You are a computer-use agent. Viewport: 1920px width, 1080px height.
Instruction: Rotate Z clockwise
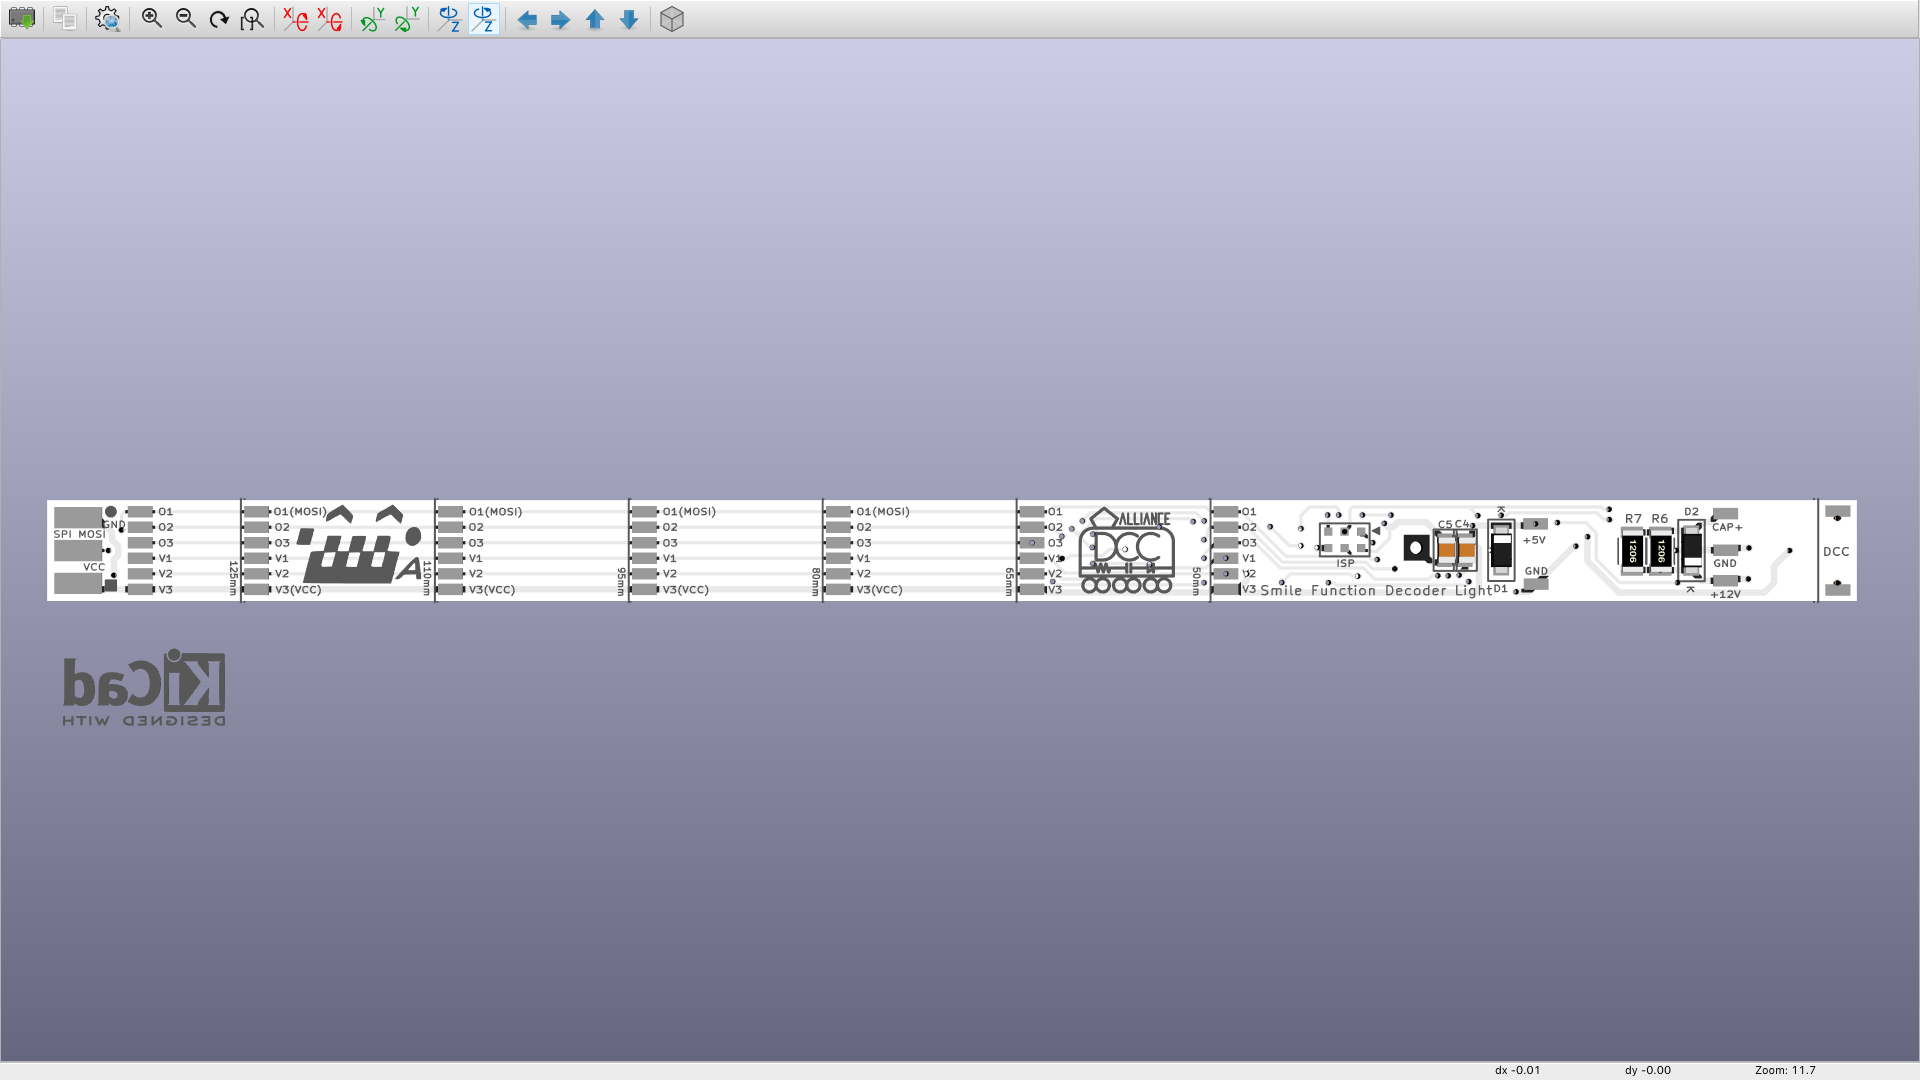[x=449, y=19]
